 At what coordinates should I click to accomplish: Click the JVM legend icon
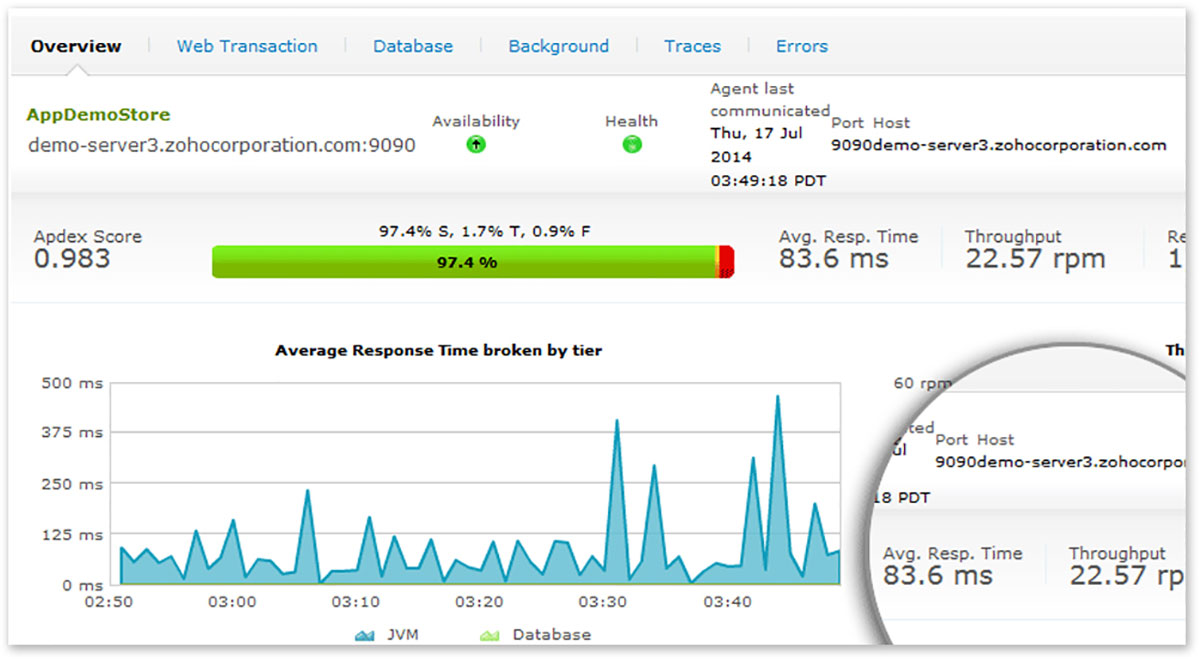363,636
